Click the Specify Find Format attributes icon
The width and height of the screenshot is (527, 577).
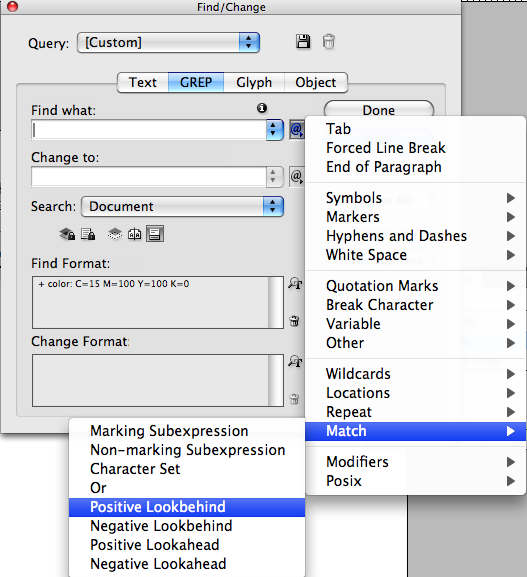tap(295, 284)
